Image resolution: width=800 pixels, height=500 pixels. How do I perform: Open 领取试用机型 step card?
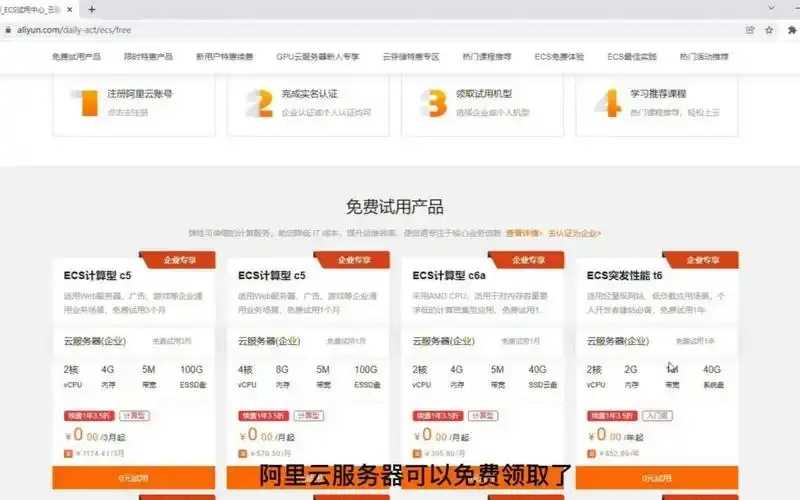[x=483, y=105]
